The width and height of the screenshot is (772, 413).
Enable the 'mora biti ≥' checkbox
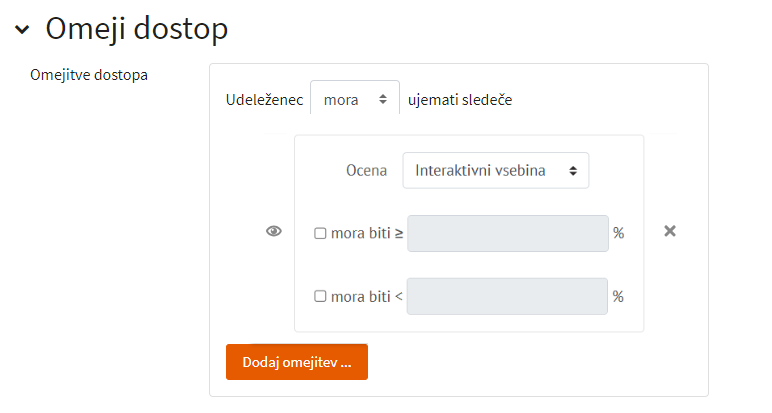pyautogui.click(x=320, y=233)
